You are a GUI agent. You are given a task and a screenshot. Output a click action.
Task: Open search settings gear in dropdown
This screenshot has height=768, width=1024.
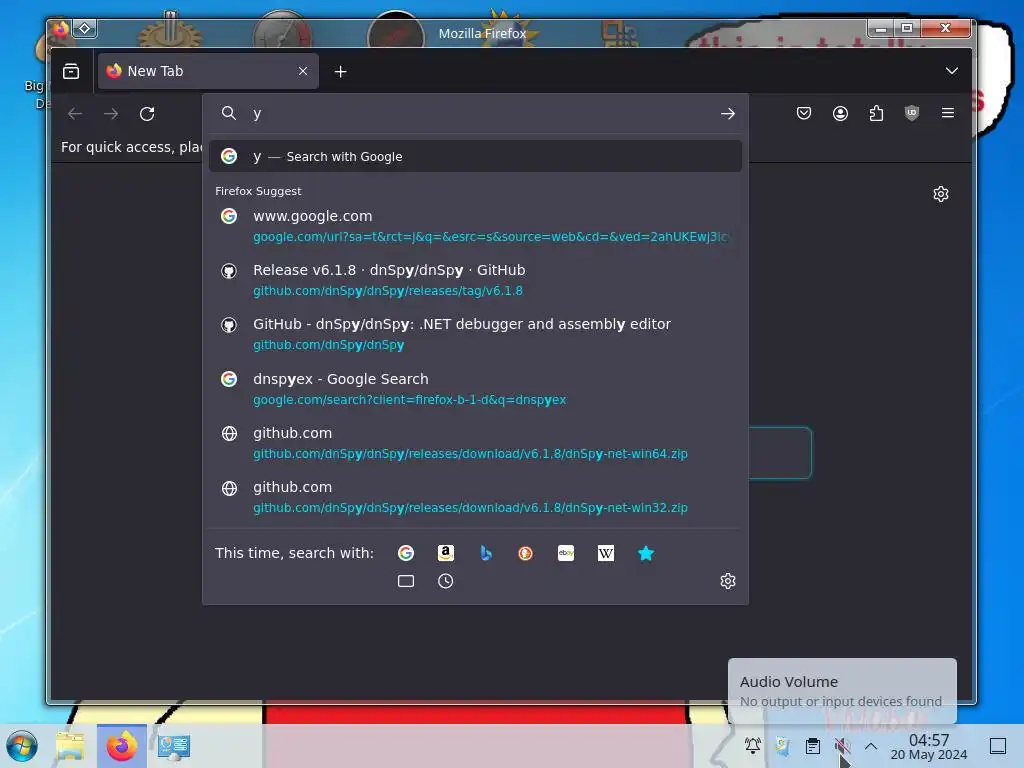point(728,581)
